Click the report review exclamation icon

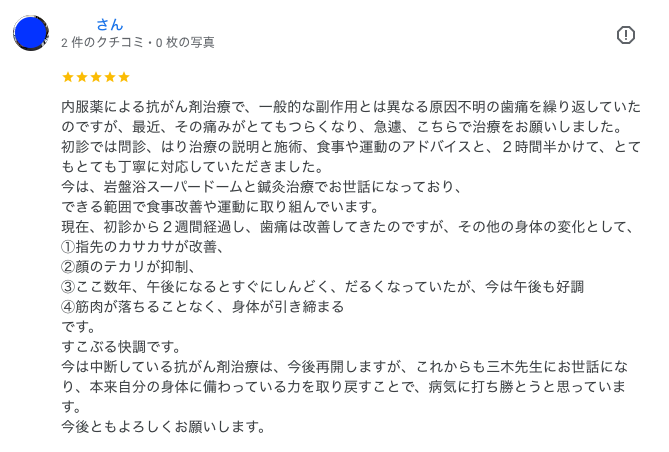(626, 35)
